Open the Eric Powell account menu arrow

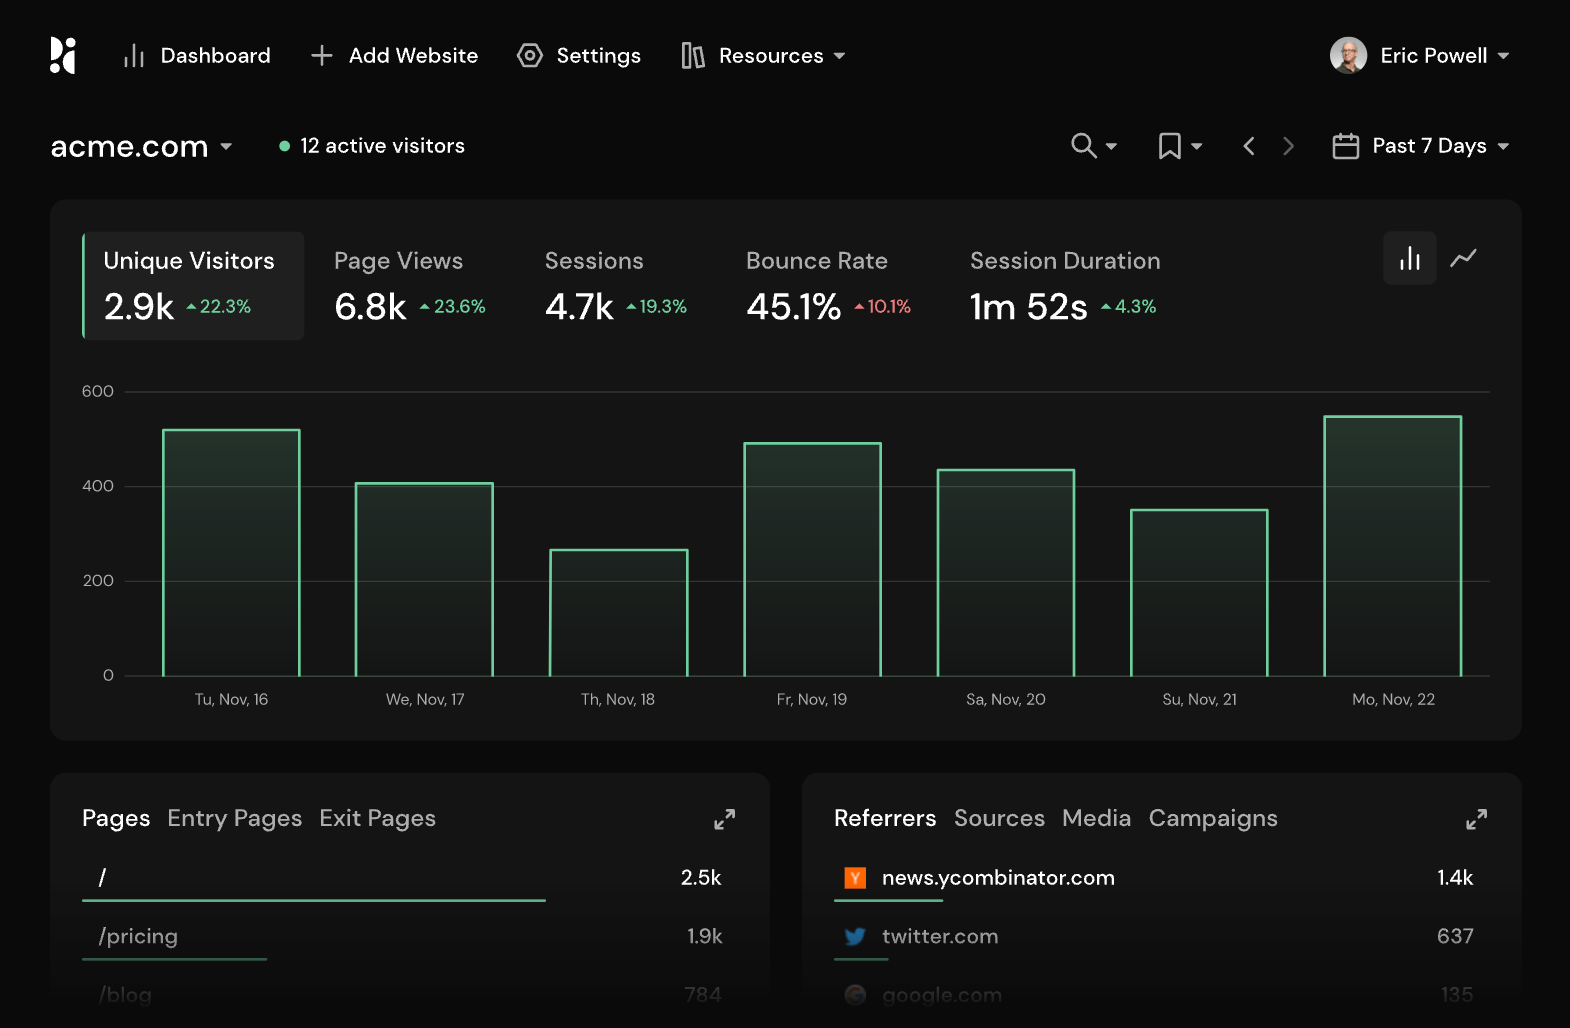1503,56
